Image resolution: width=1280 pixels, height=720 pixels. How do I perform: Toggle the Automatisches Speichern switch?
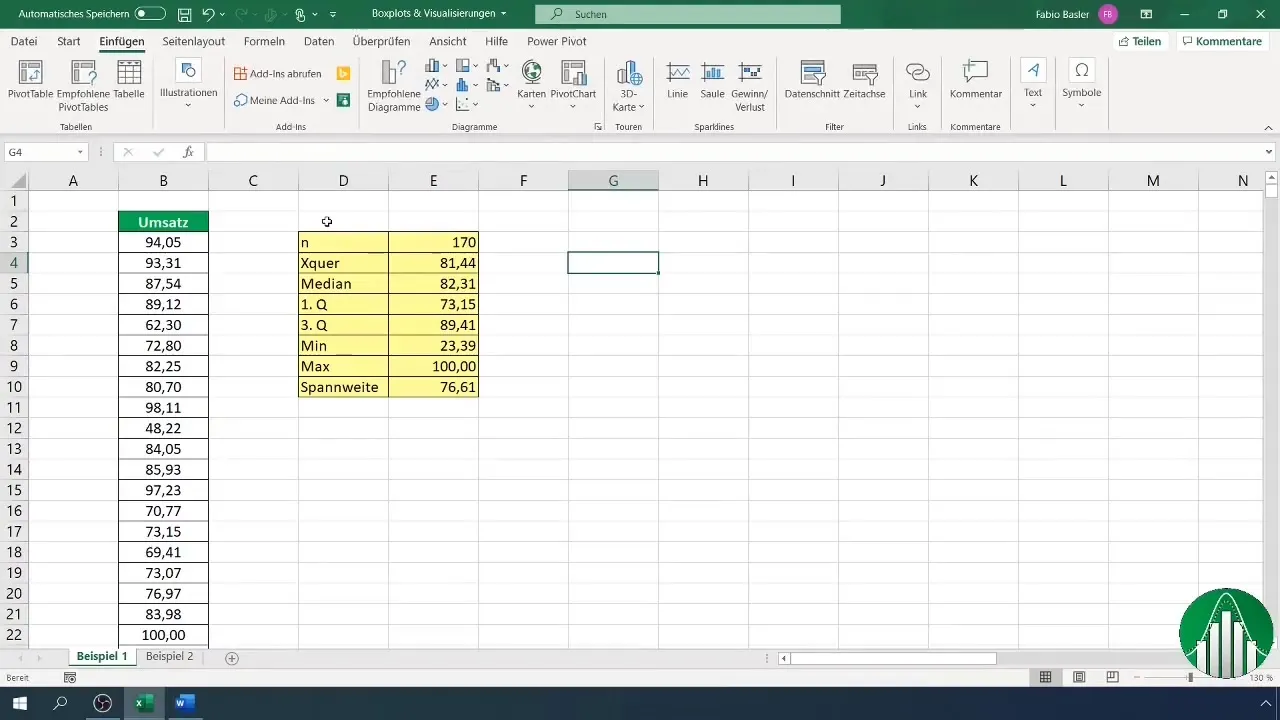[150, 14]
